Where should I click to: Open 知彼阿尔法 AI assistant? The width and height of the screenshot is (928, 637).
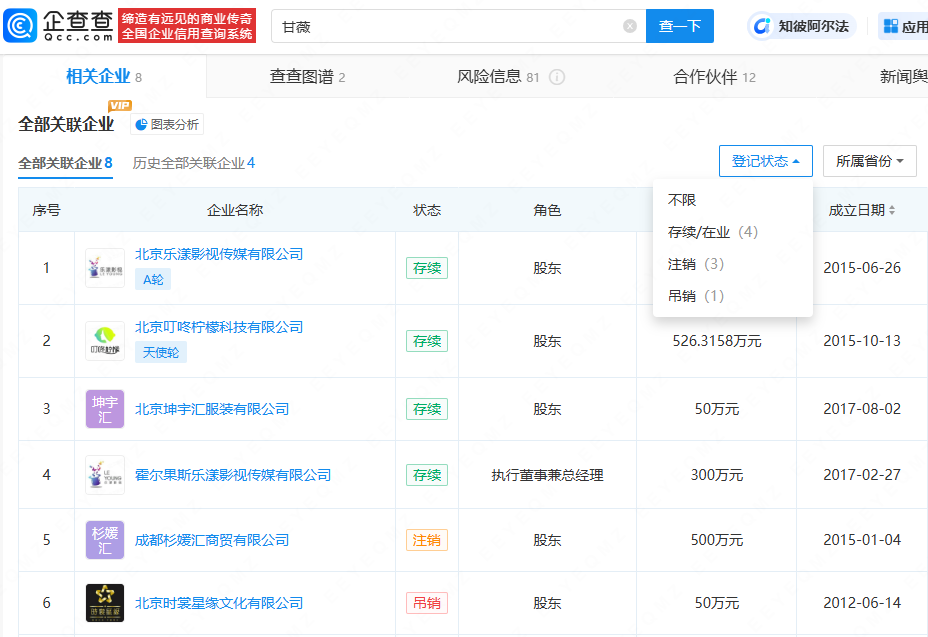pos(803,26)
